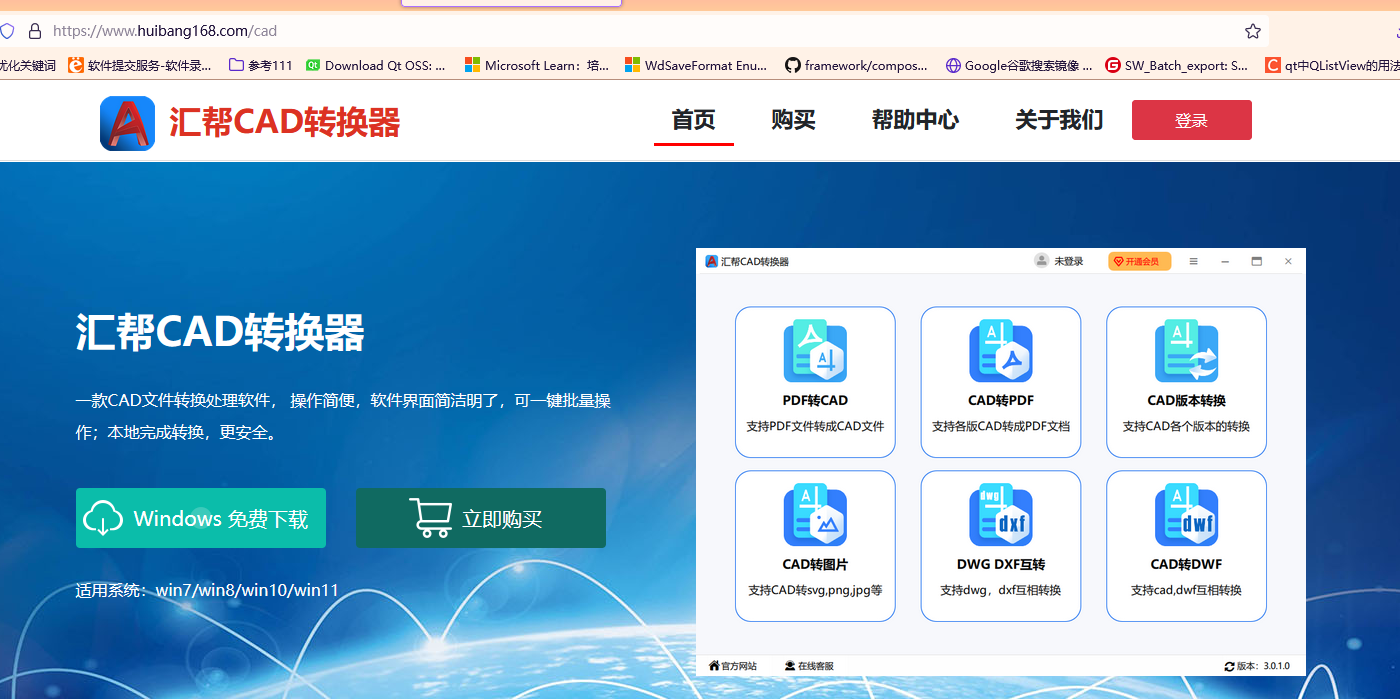Click the CAD转DWF title text
This screenshot has height=699, width=1400.
pyautogui.click(x=1186, y=564)
